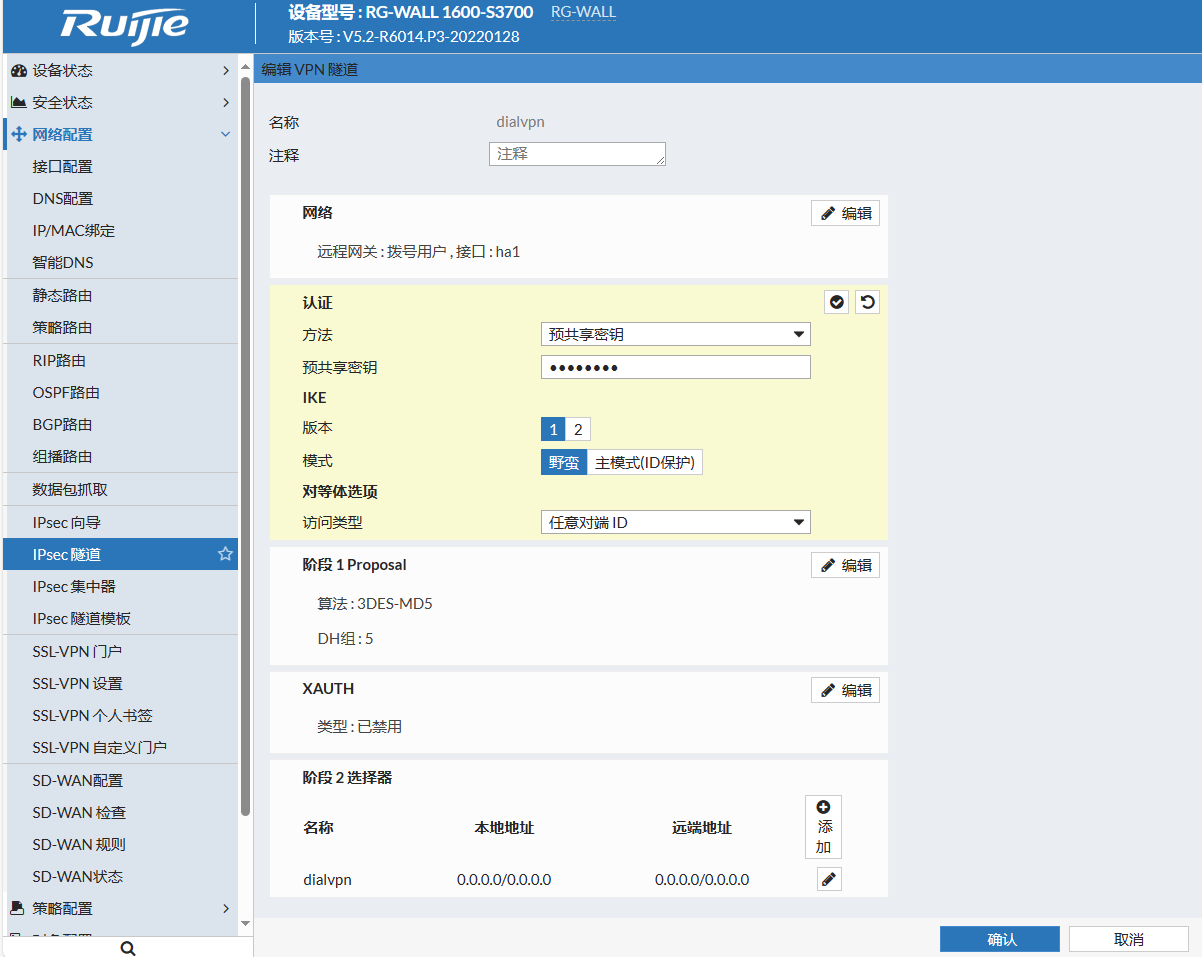Click pencil icon for dialvpn selector row

[829, 879]
